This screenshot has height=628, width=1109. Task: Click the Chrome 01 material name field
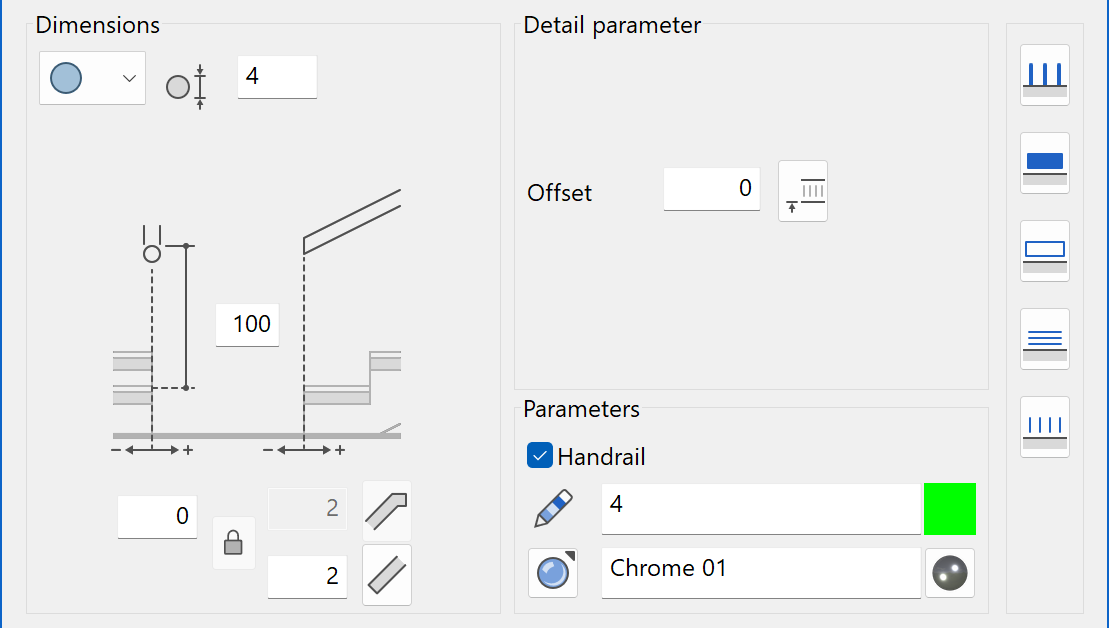point(761,573)
